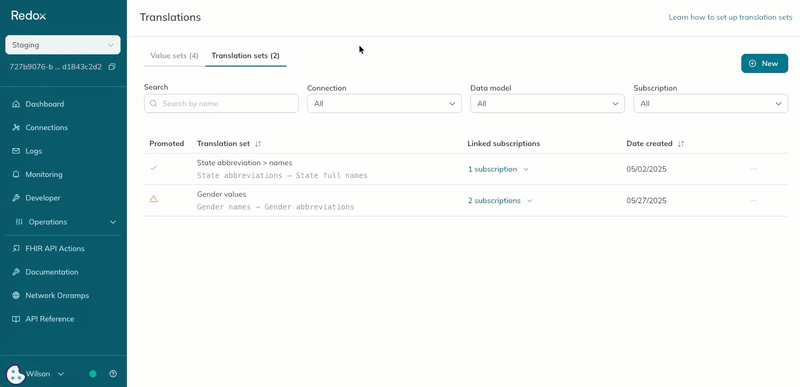Switch to the Value sets tab
800x387 pixels.
[174, 56]
